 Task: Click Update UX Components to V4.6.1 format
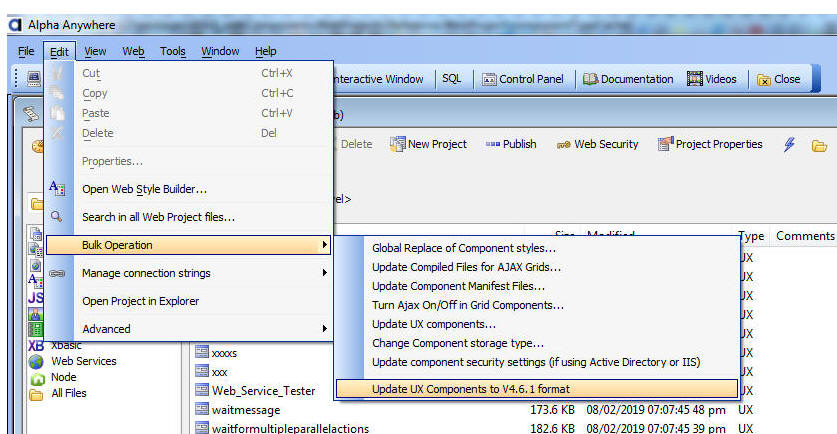click(x=537, y=389)
